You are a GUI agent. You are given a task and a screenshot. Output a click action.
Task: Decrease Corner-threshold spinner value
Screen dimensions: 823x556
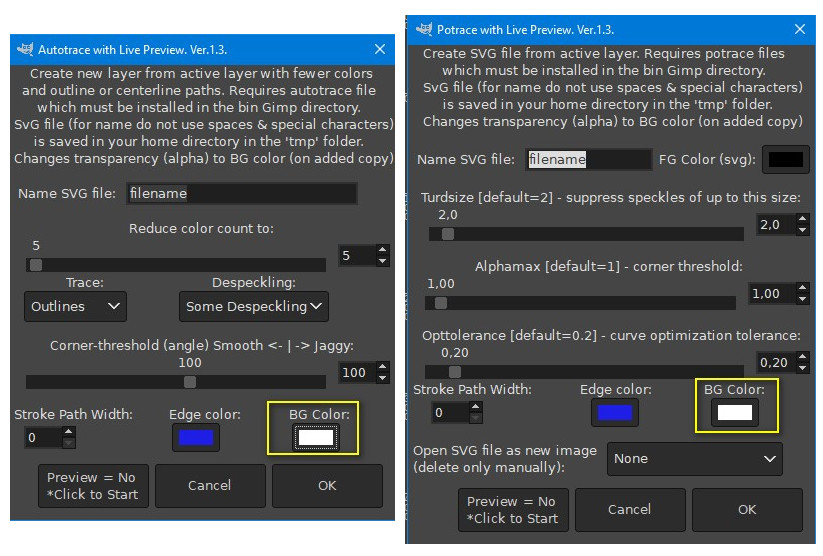pos(383,378)
